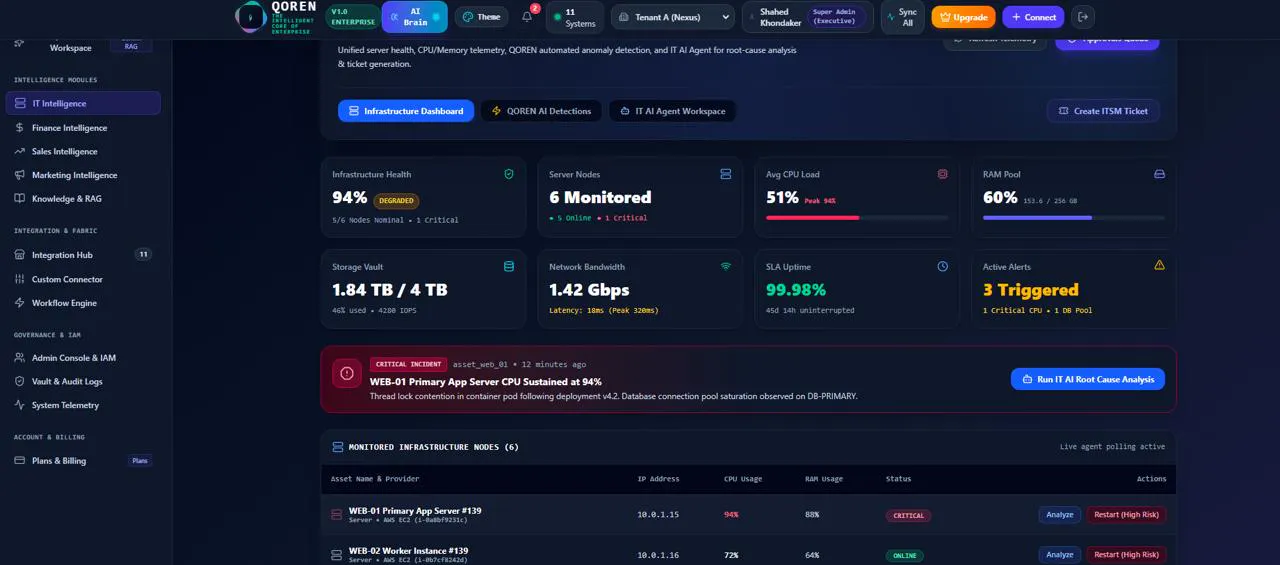Click the CPU chip icon on Avg CPU Load
Image resolution: width=1280 pixels, height=565 pixels.
coord(942,174)
